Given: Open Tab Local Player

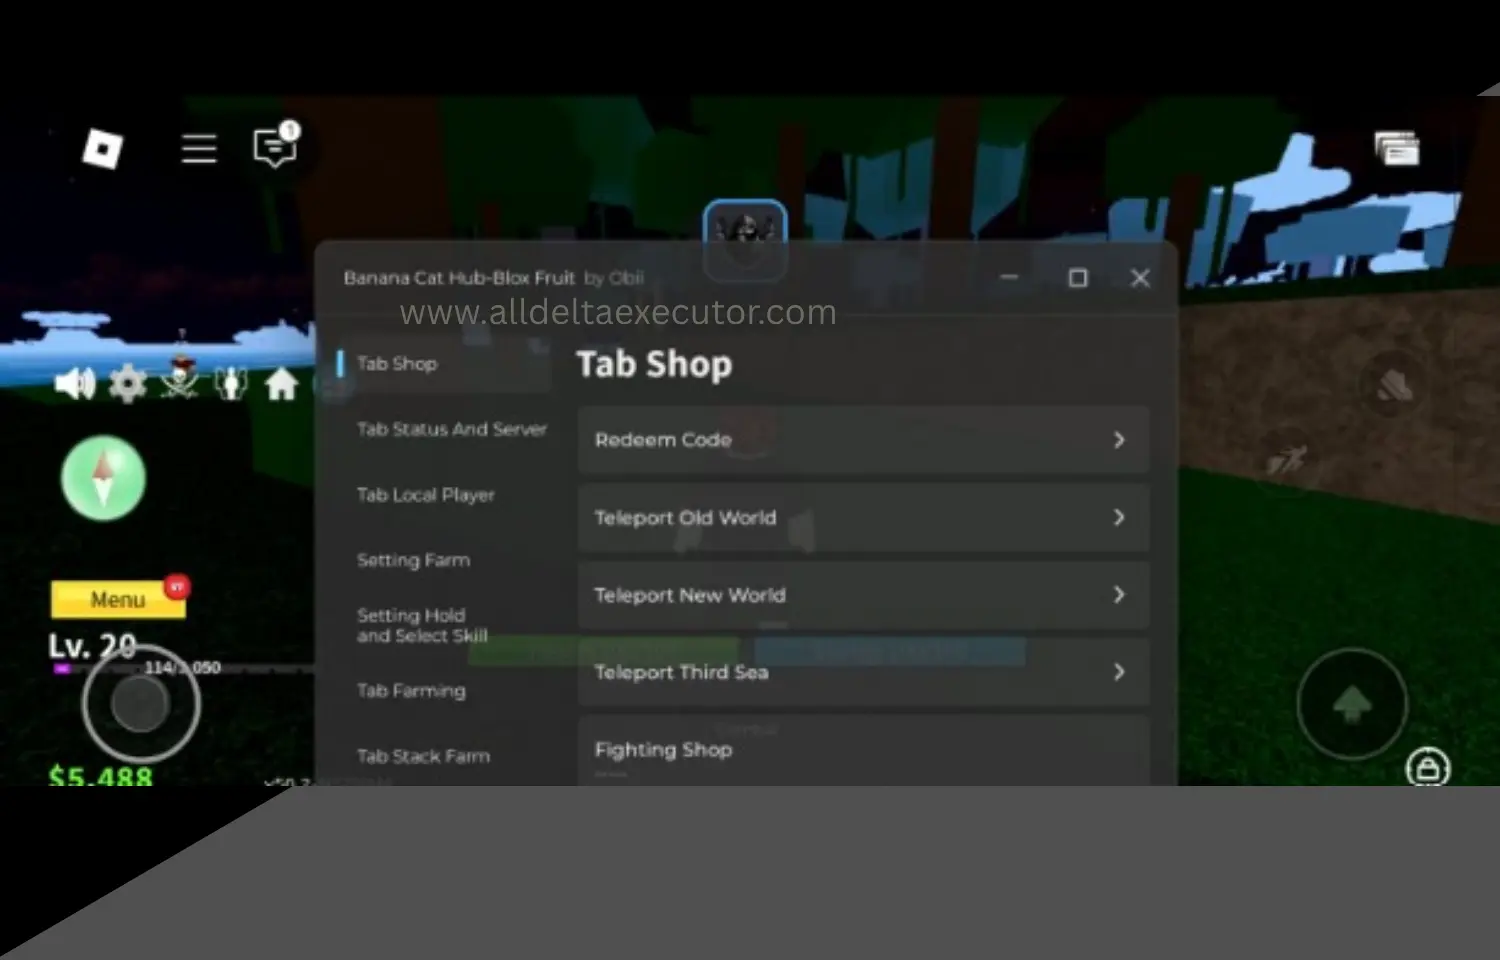Looking at the screenshot, I should point(426,495).
